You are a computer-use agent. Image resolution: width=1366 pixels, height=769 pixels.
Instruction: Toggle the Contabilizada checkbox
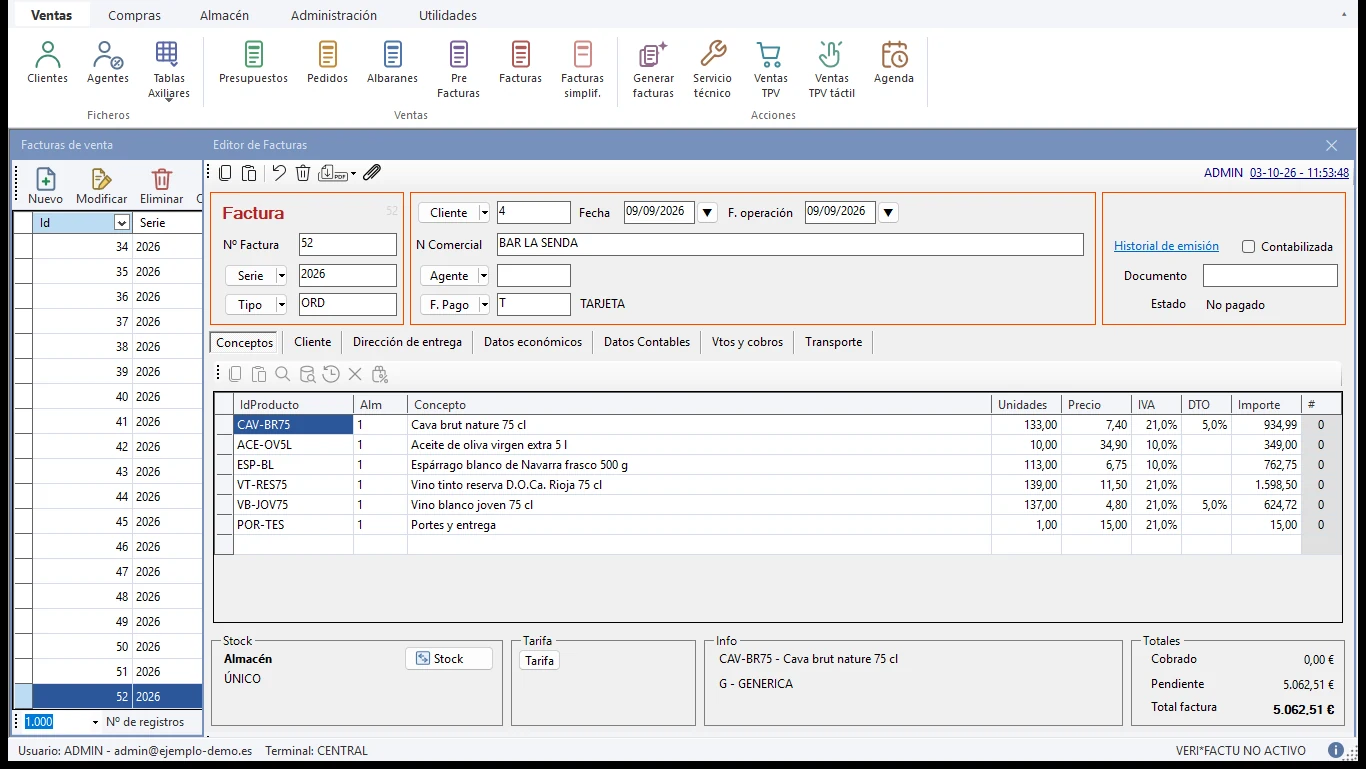click(x=1249, y=246)
